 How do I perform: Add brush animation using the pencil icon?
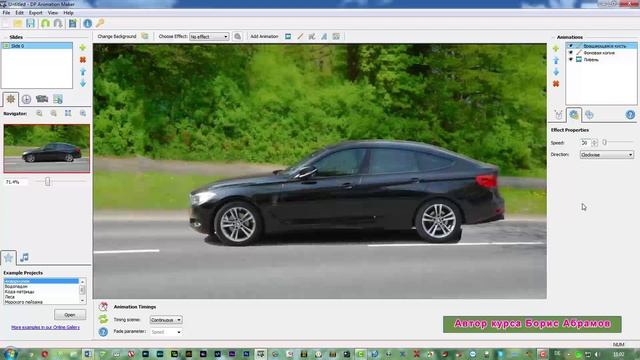point(300,36)
